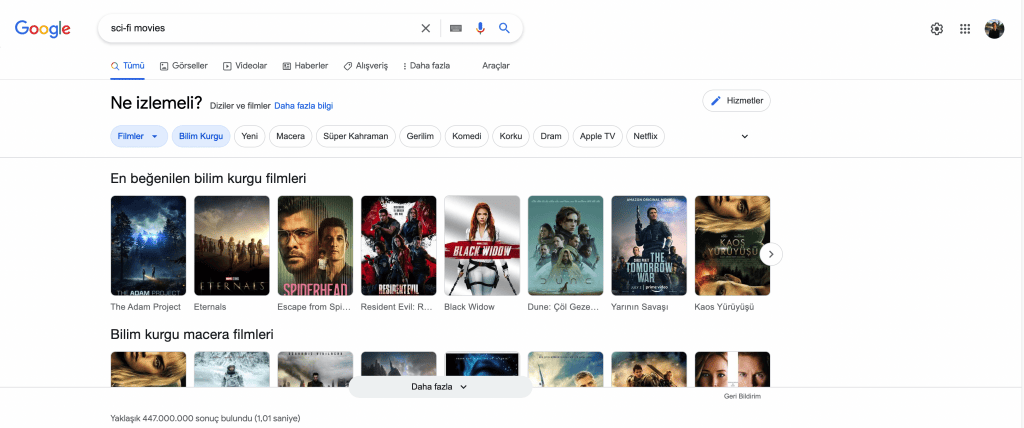The height and width of the screenshot is (428, 1024).
Task: Open The Tomorrow War poster
Action: coord(649,246)
